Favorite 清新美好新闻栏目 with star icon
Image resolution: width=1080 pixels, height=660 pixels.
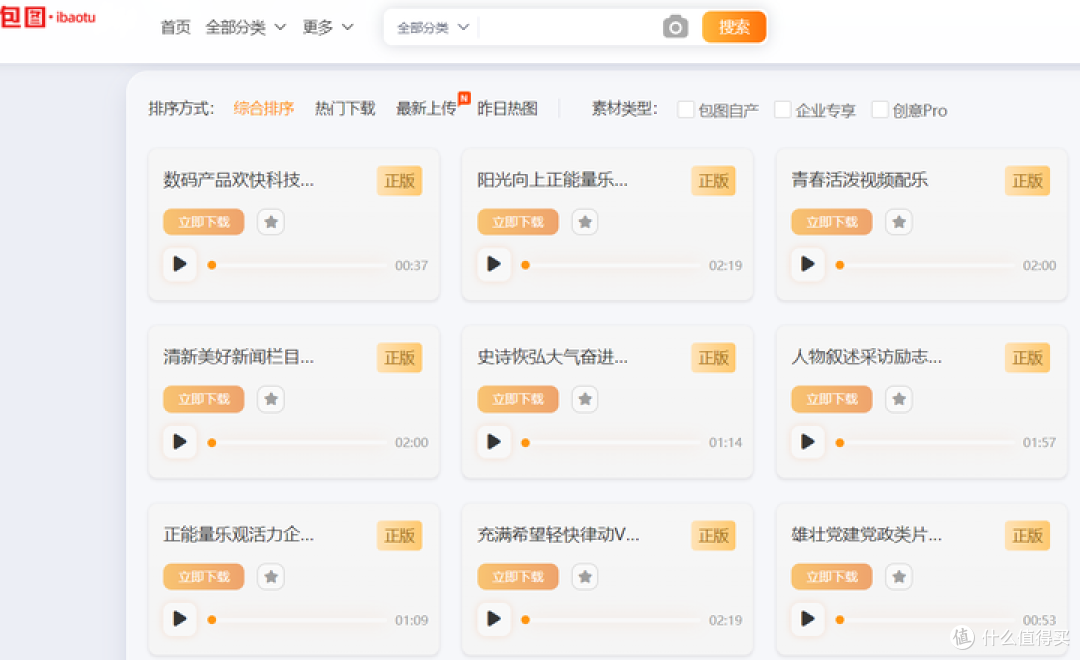pyautogui.click(x=271, y=399)
